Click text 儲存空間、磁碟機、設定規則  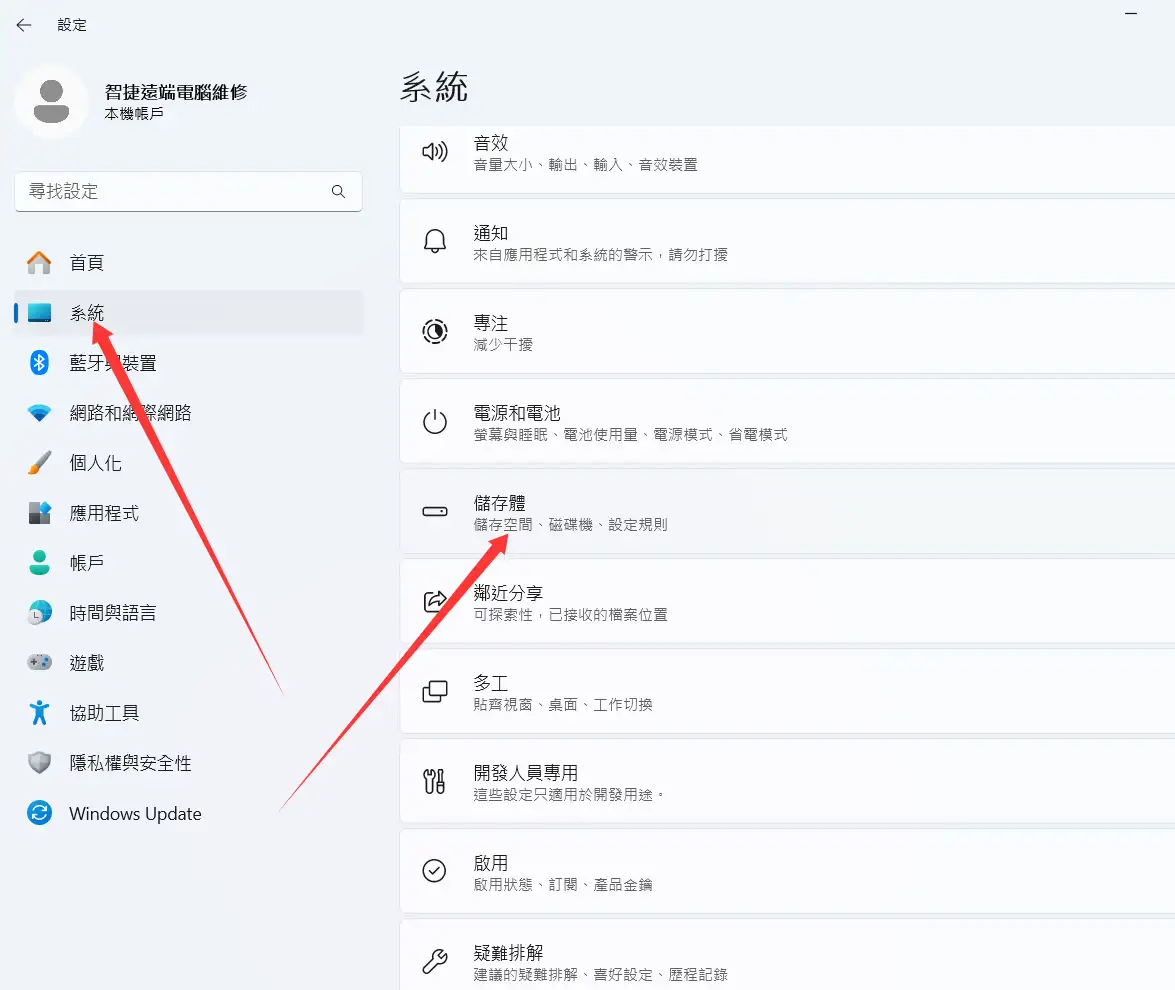(570, 525)
